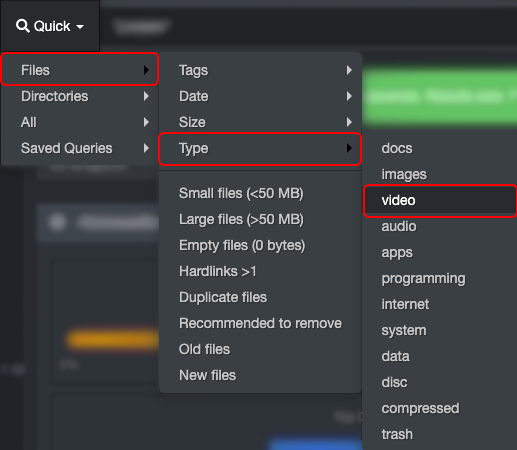
Task: Expand the Tags submenu arrow
Action: pyautogui.click(x=349, y=70)
